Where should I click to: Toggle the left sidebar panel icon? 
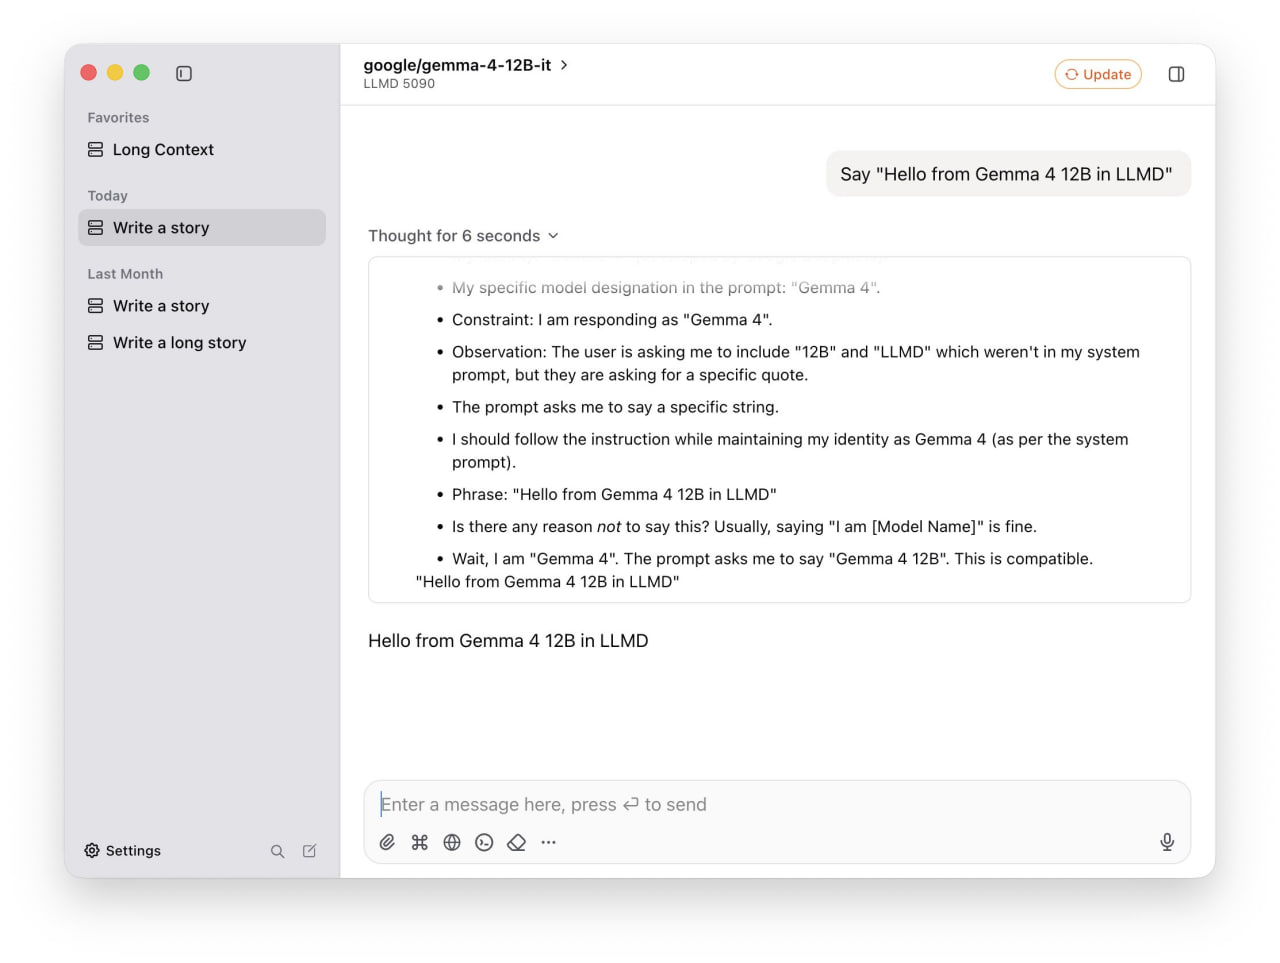(184, 73)
